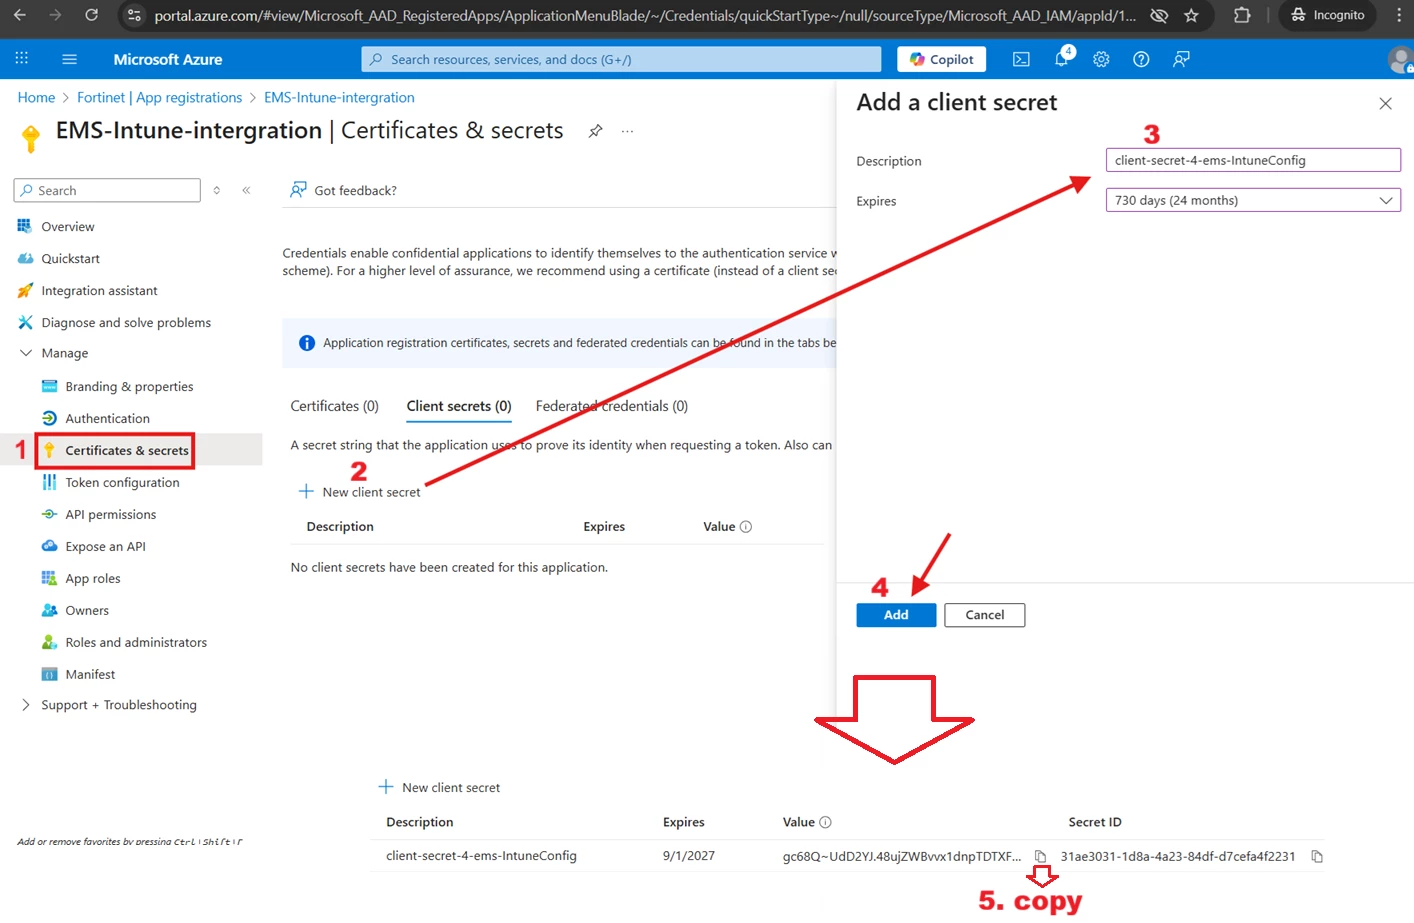Open Expose an API

coord(105,547)
